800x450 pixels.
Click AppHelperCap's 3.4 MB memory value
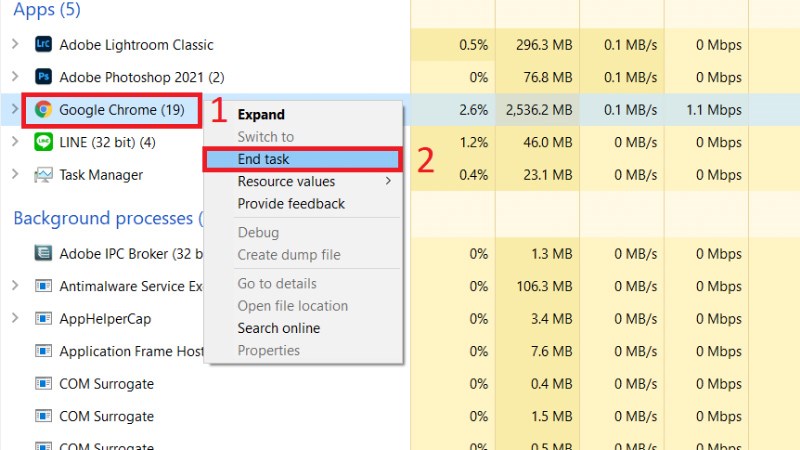552,319
